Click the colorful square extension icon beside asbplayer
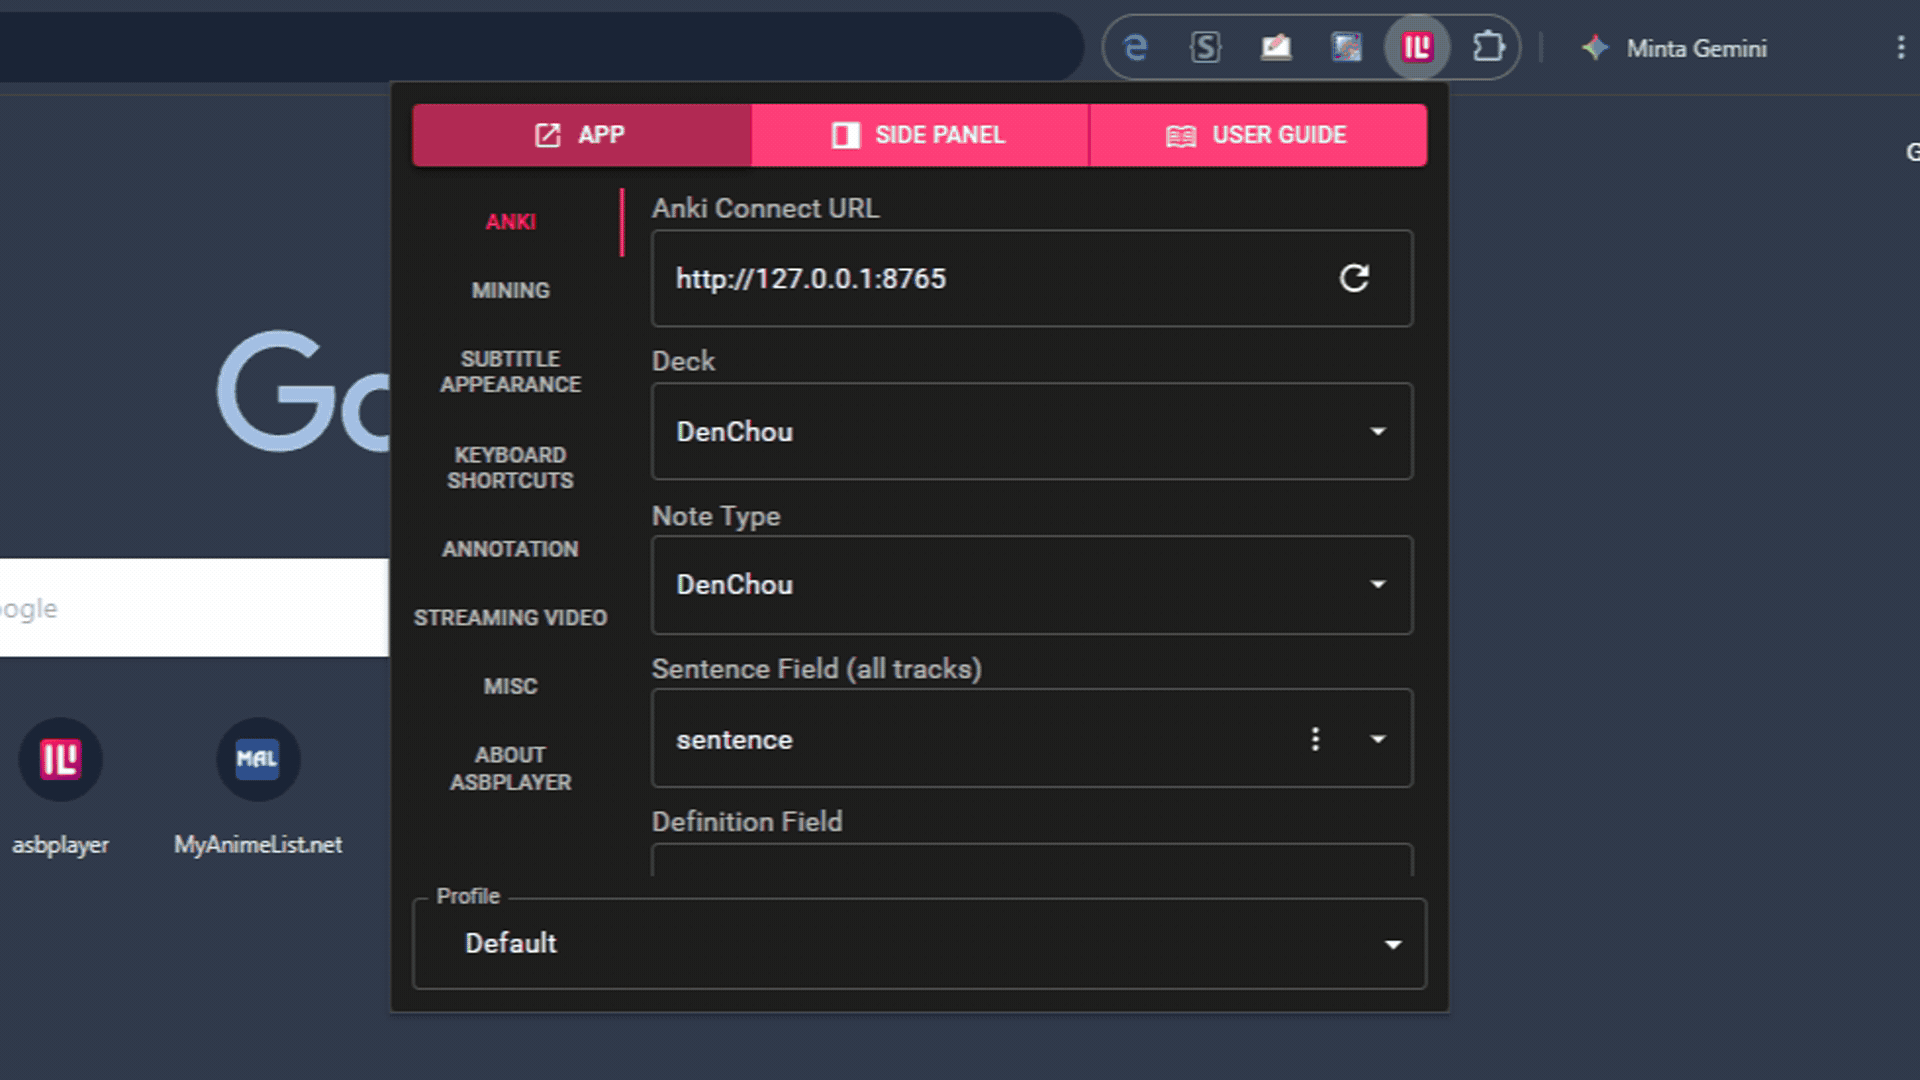The height and width of the screenshot is (1080, 1920). pos(1347,47)
